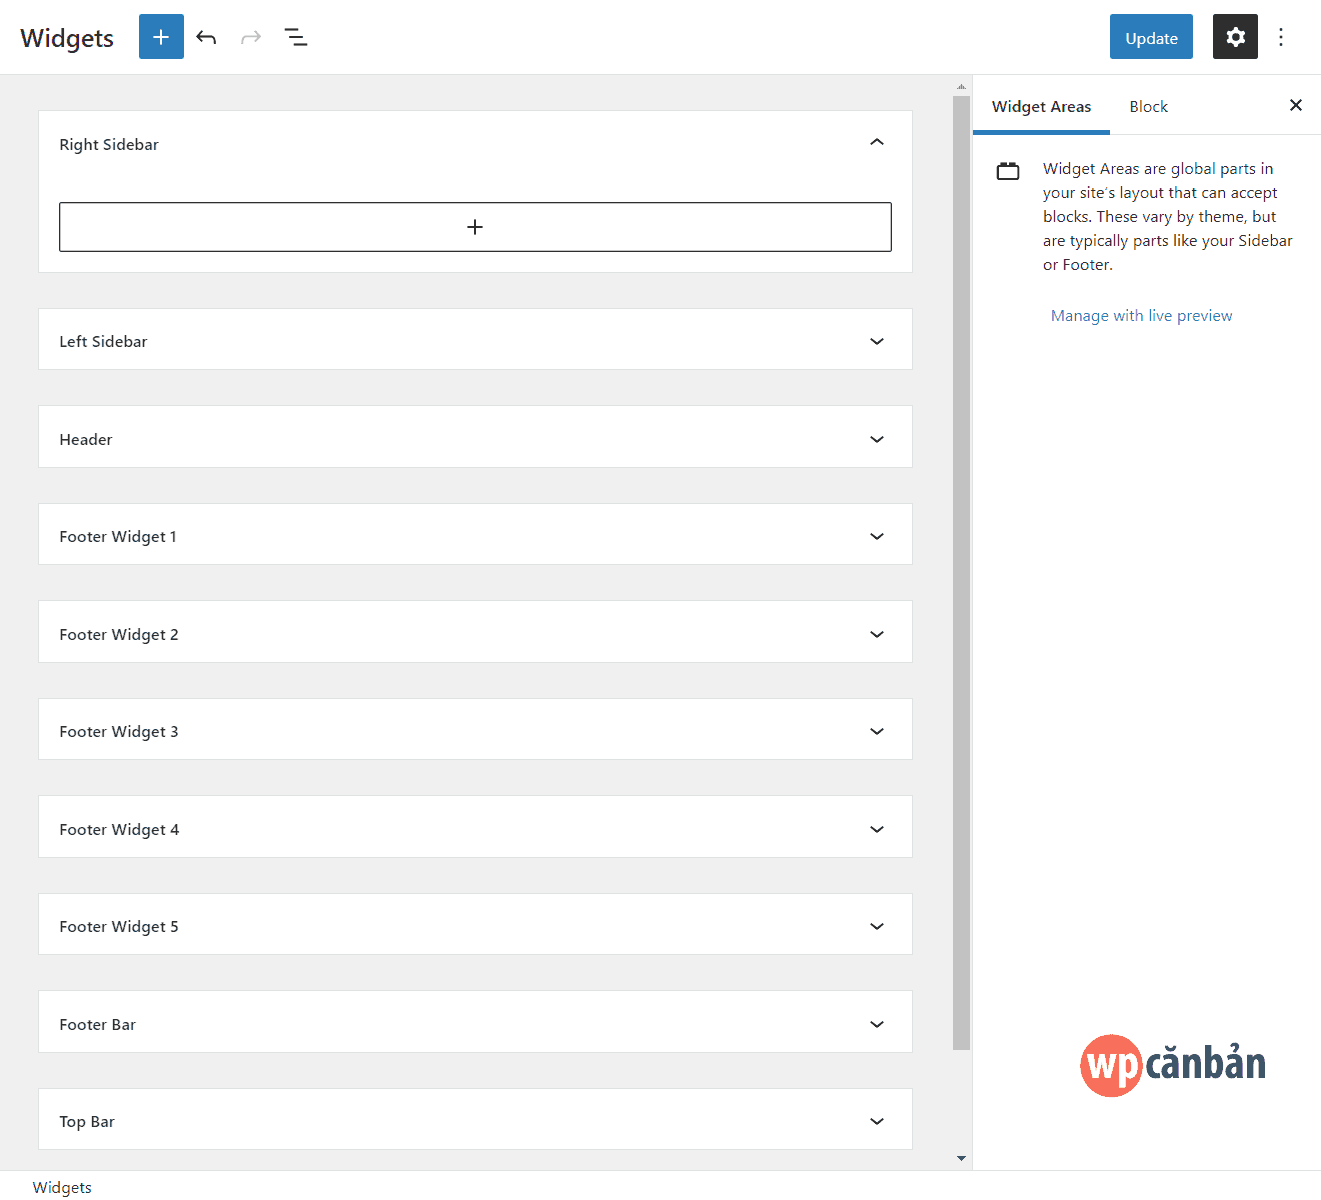
Task: Switch to the Block tab
Action: pyautogui.click(x=1148, y=106)
